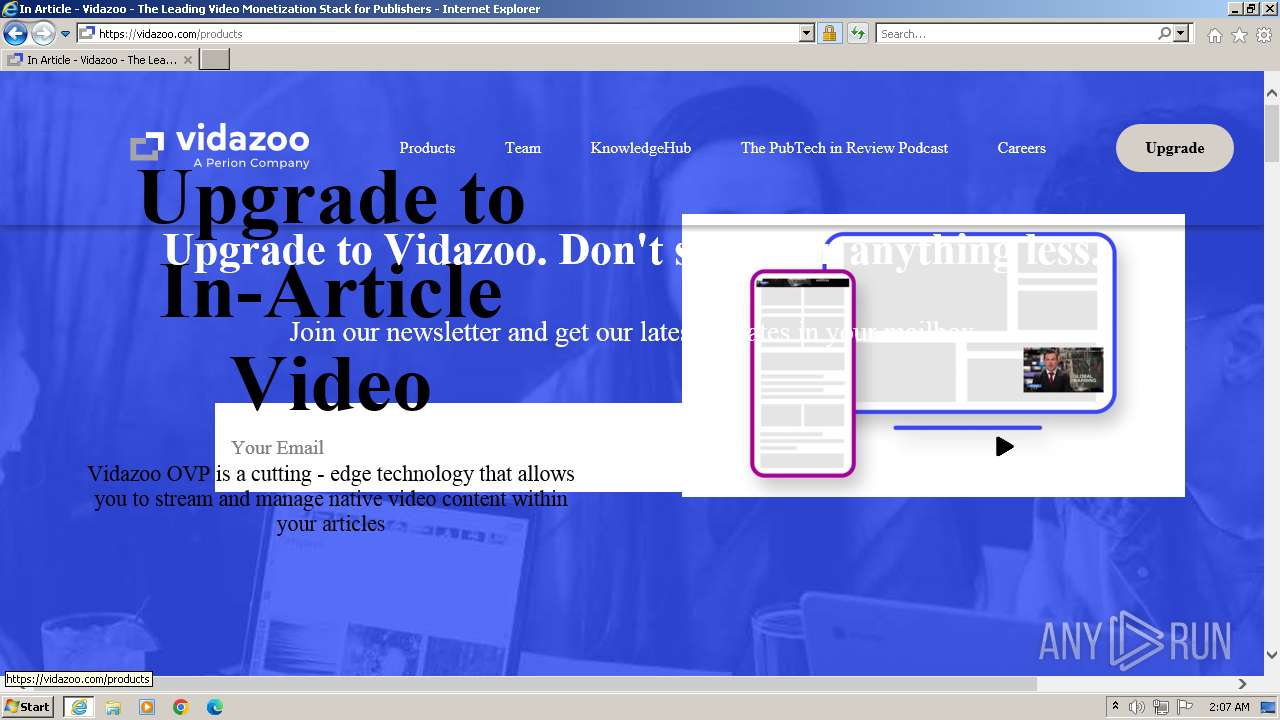Image resolution: width=1280 pixels, height=720 pixels.
Task: Open Favorites star icon
Action: [1239, 35]
